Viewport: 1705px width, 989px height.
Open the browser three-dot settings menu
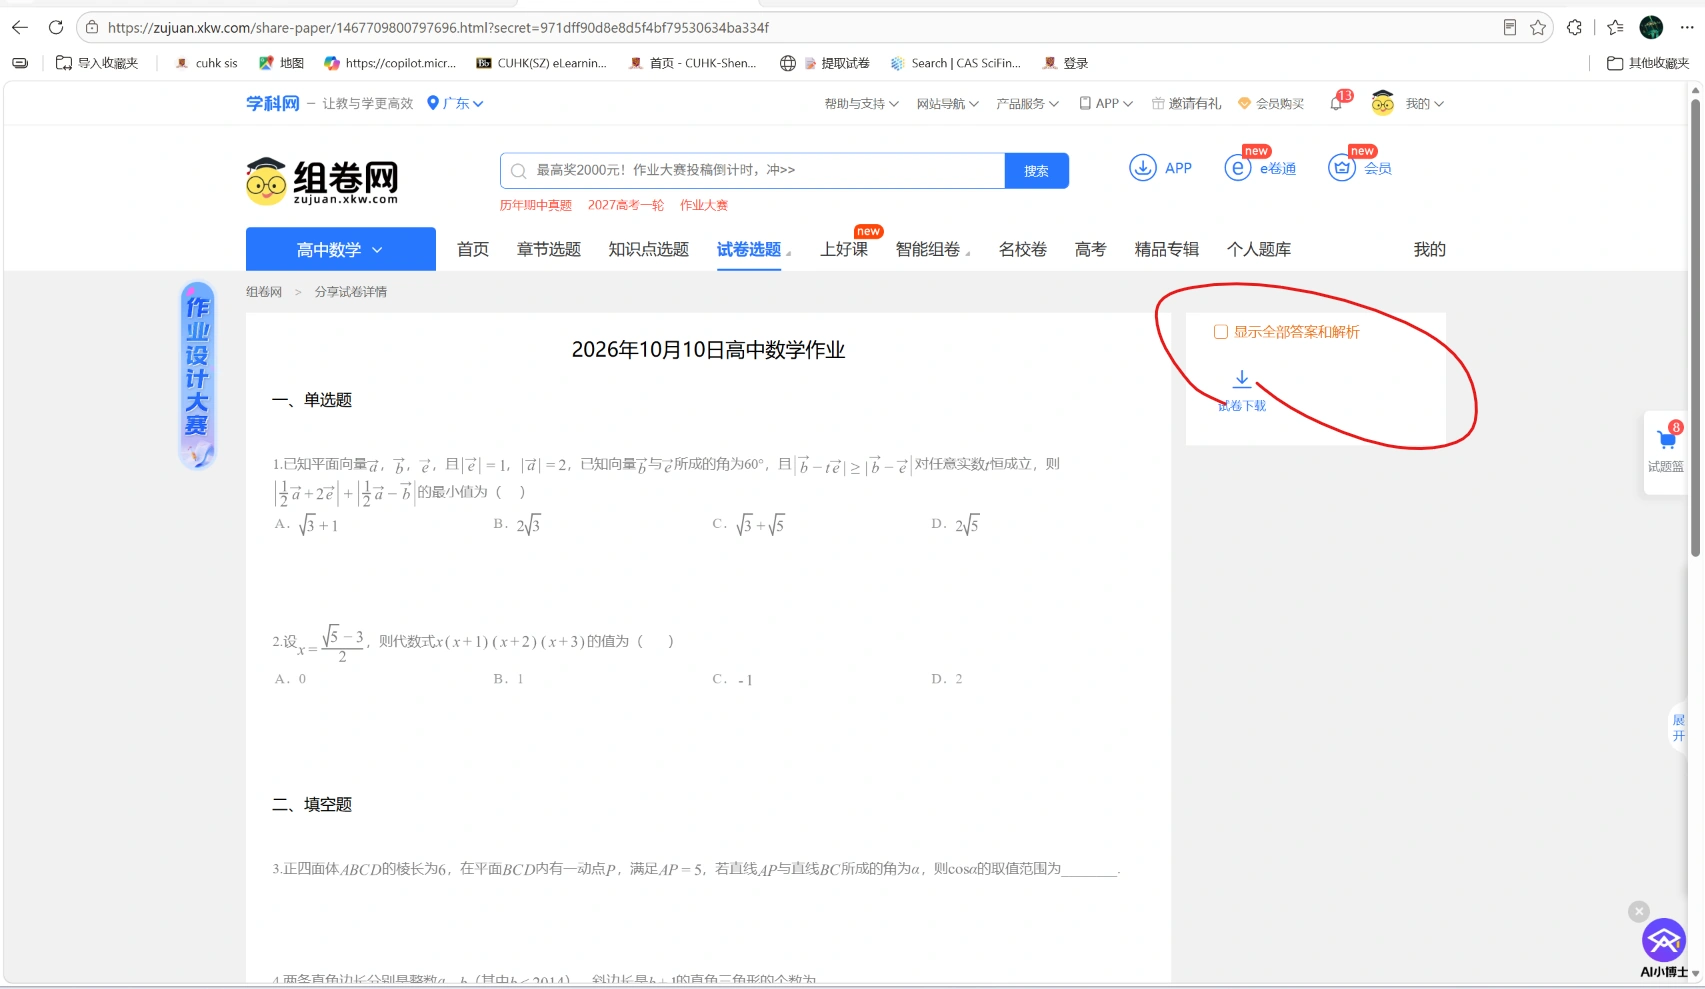1687,27
